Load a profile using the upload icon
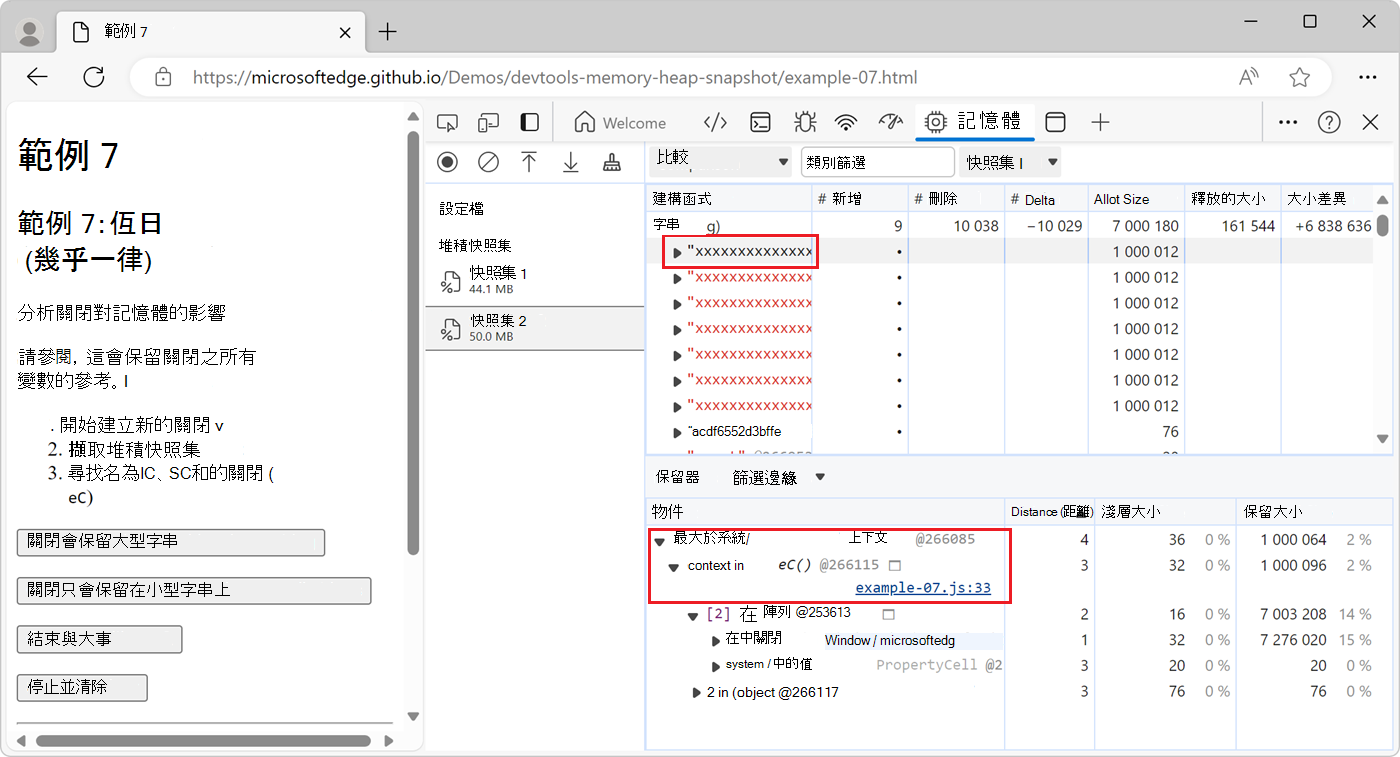Image resolution: width=1400 pixels, height=757 pixels. click(x=529, y=161)
